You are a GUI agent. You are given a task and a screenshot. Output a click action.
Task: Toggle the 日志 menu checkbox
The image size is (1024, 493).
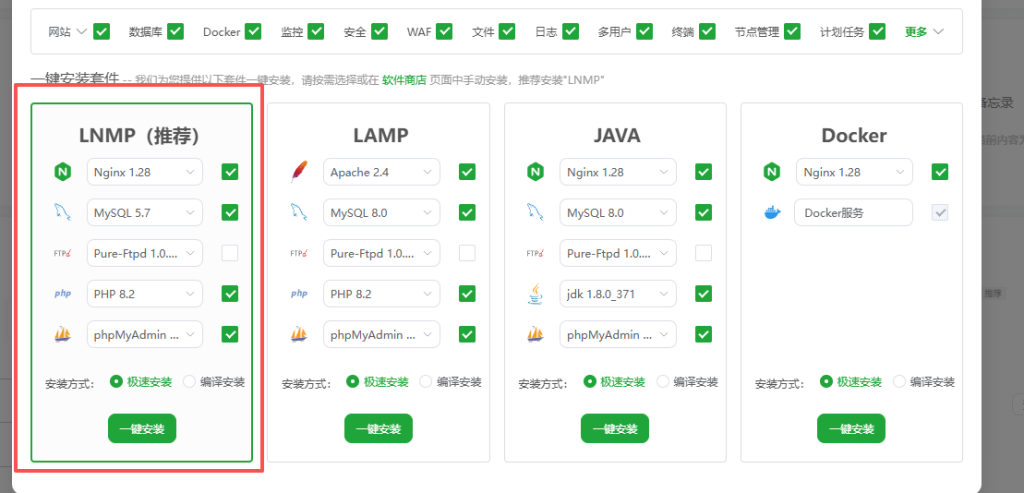(570, 31)
